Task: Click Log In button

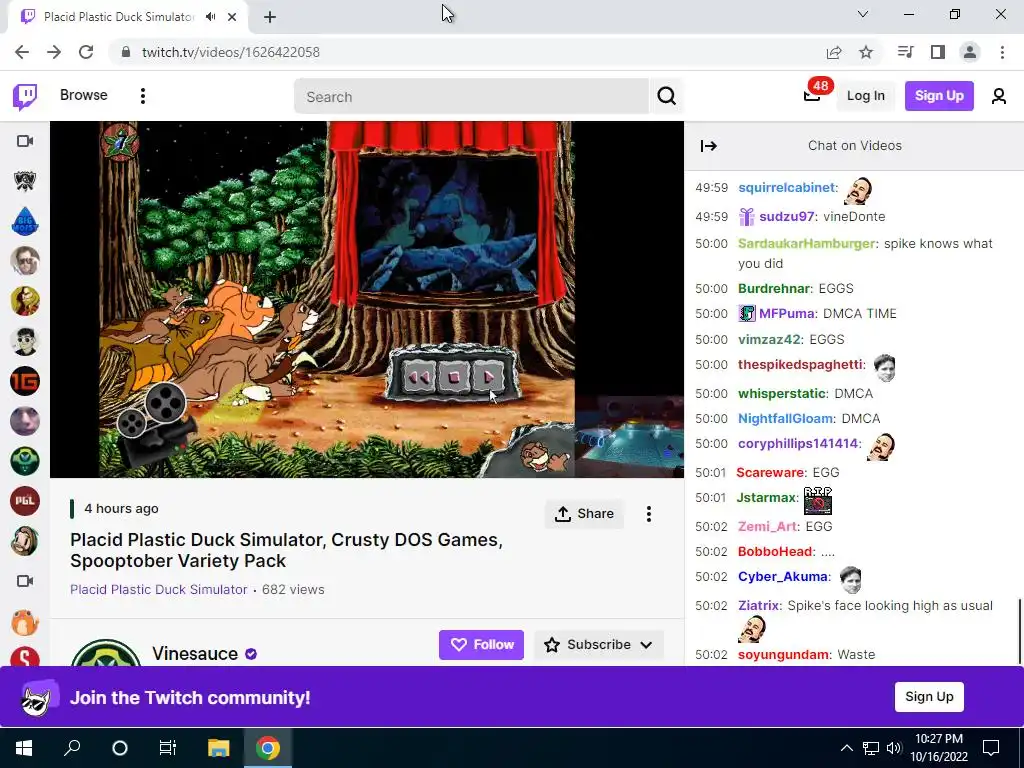Action: click(866, 96)
